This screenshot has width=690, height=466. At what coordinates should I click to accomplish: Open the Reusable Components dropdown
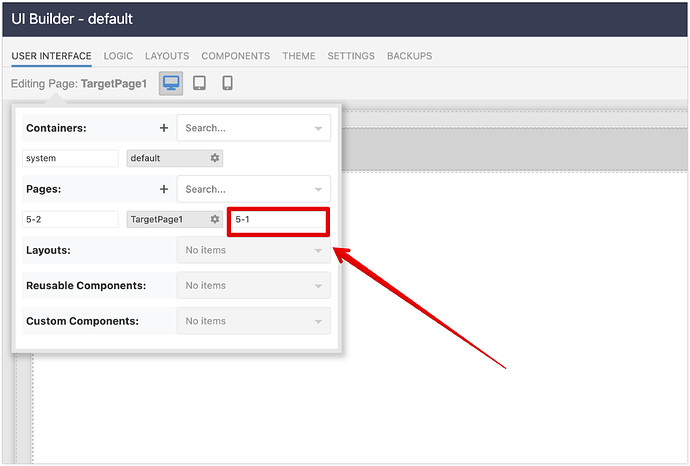253,286
